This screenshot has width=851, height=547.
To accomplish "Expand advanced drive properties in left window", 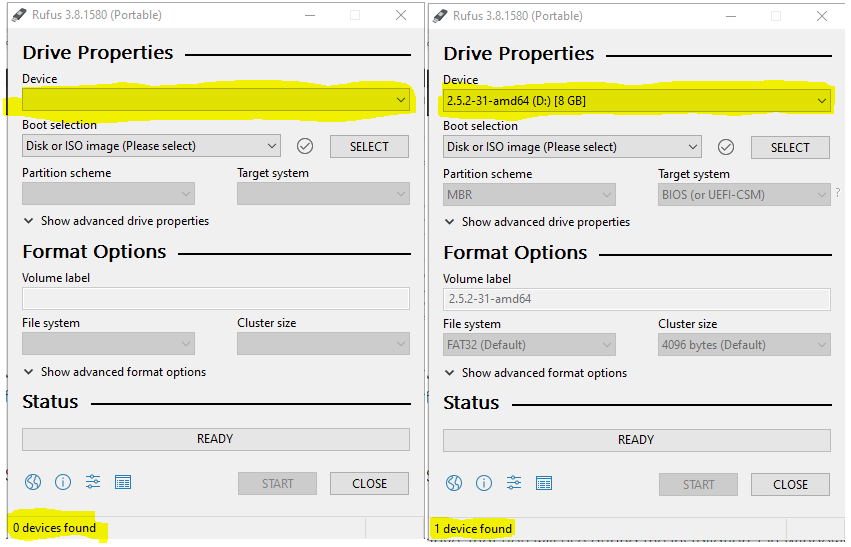I will (116, 221).
